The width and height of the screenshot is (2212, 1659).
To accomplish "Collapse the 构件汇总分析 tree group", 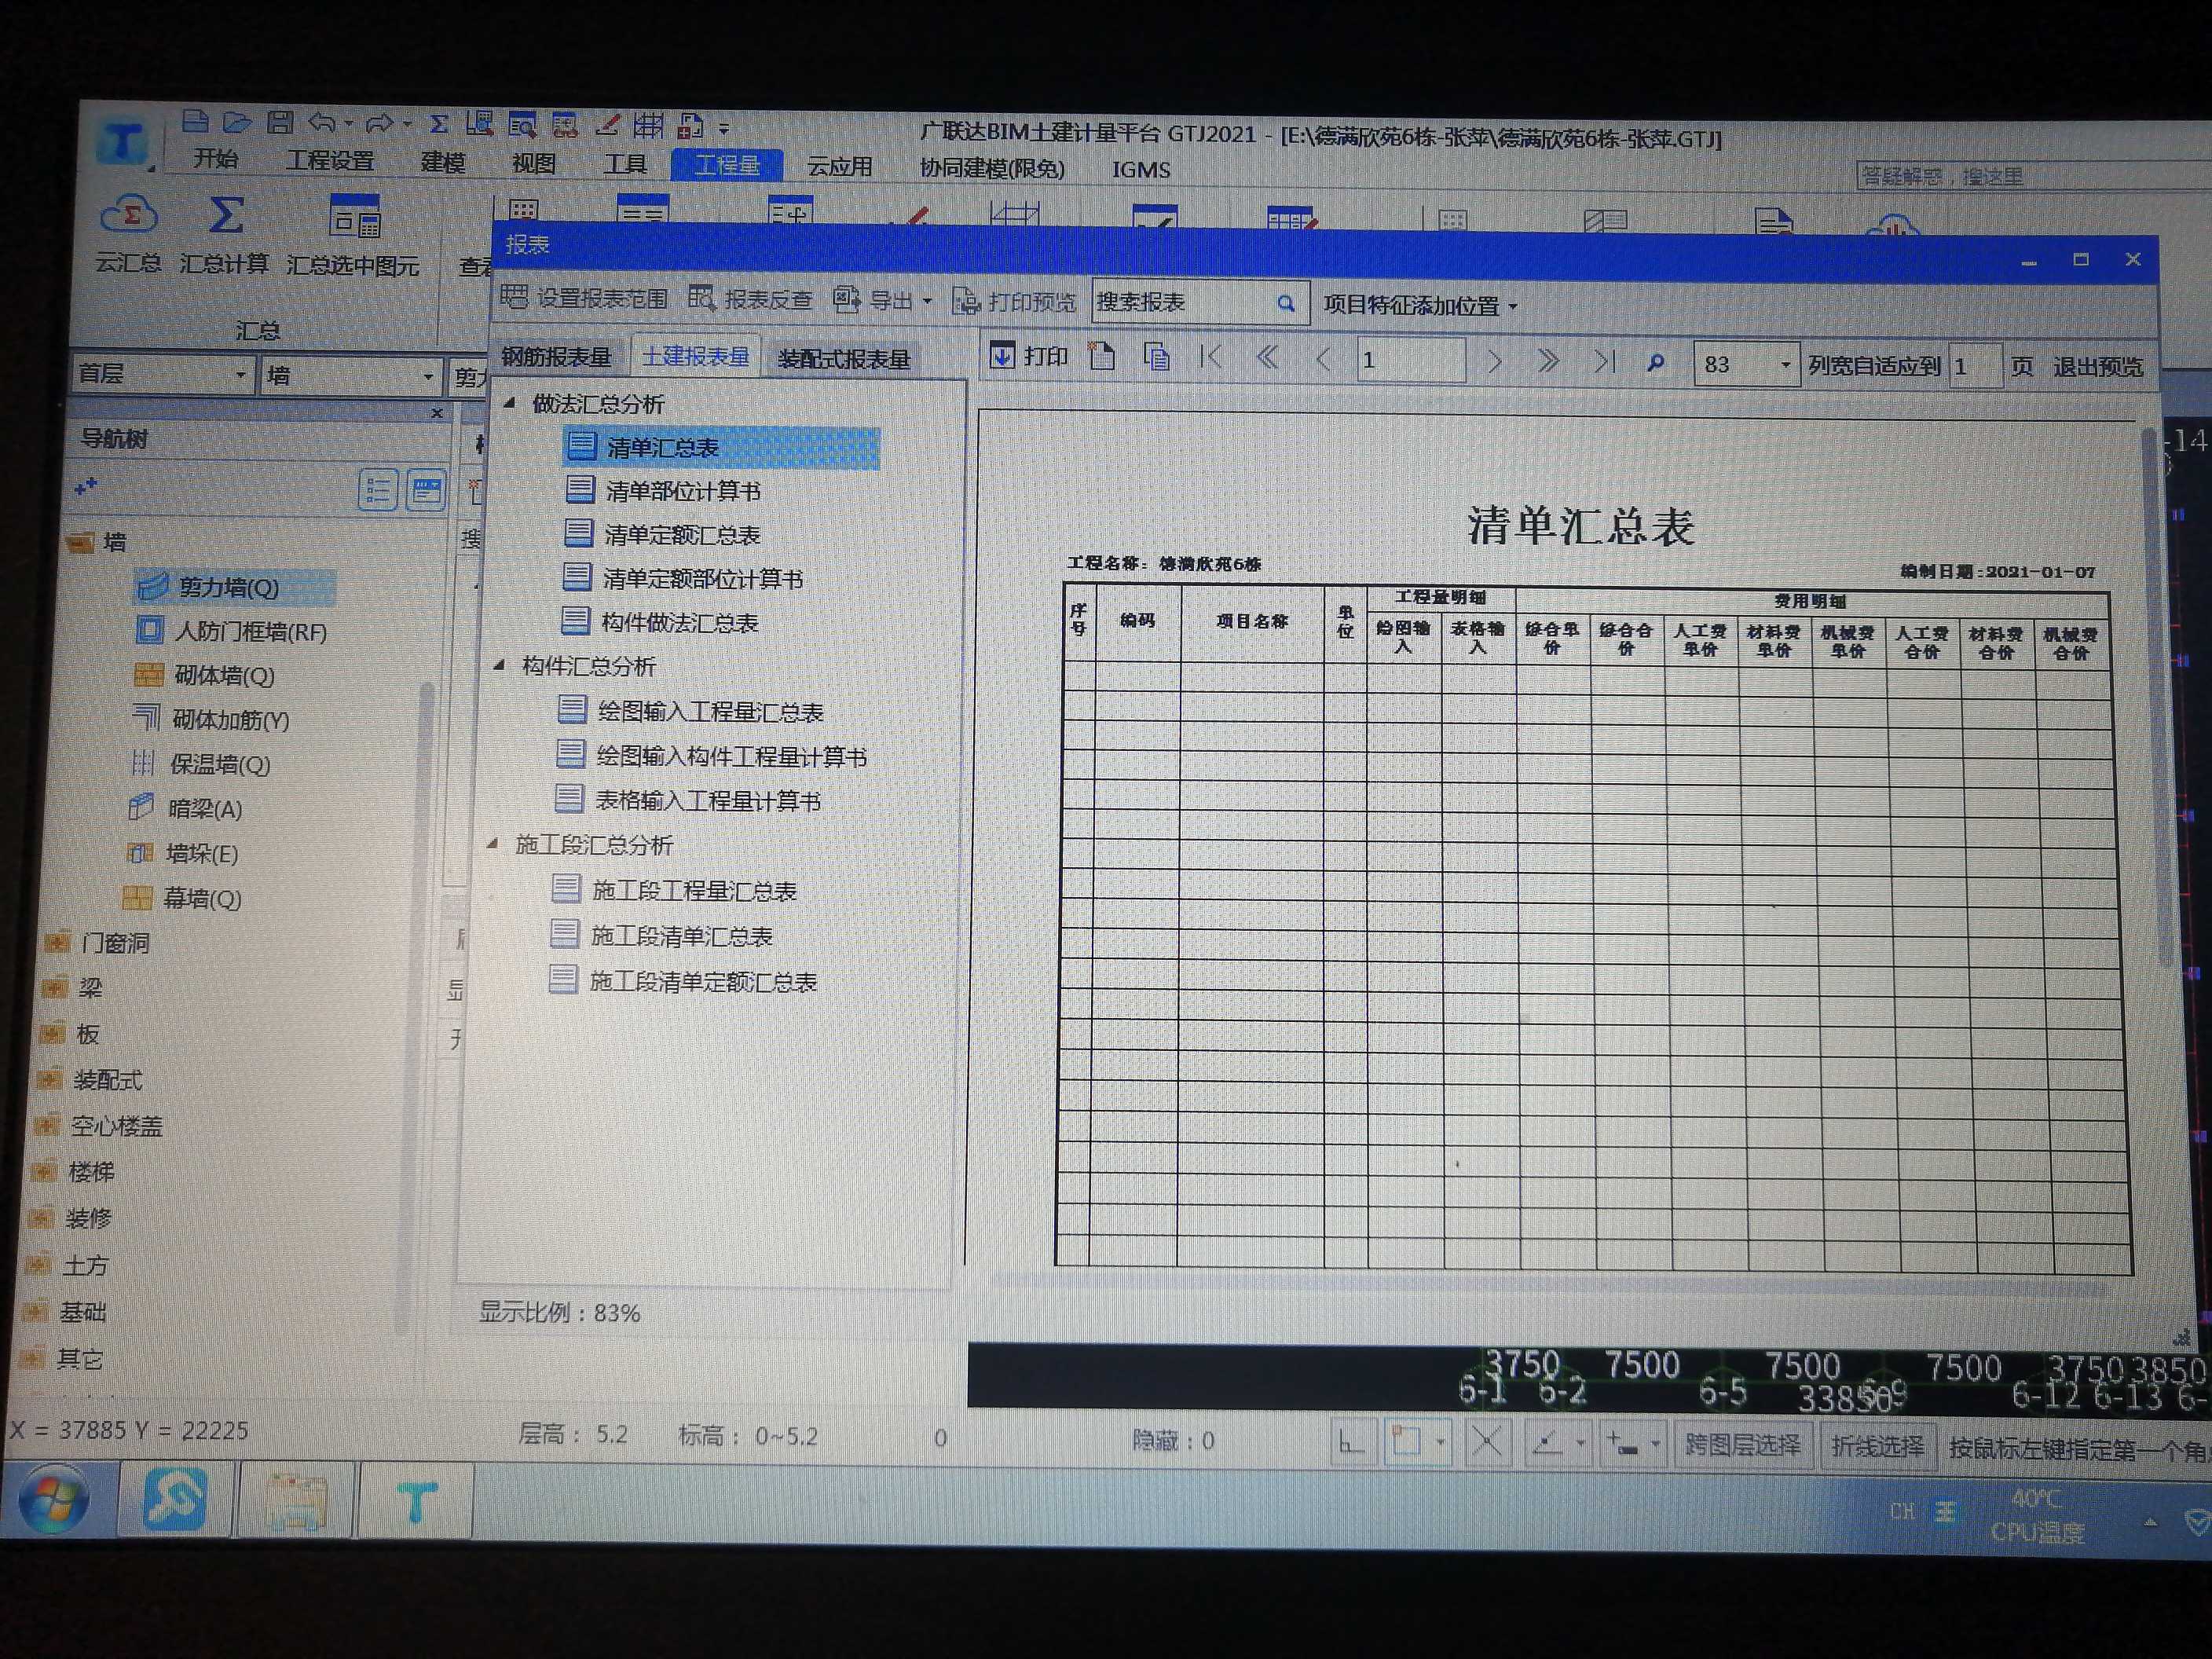I will (499, 665).
